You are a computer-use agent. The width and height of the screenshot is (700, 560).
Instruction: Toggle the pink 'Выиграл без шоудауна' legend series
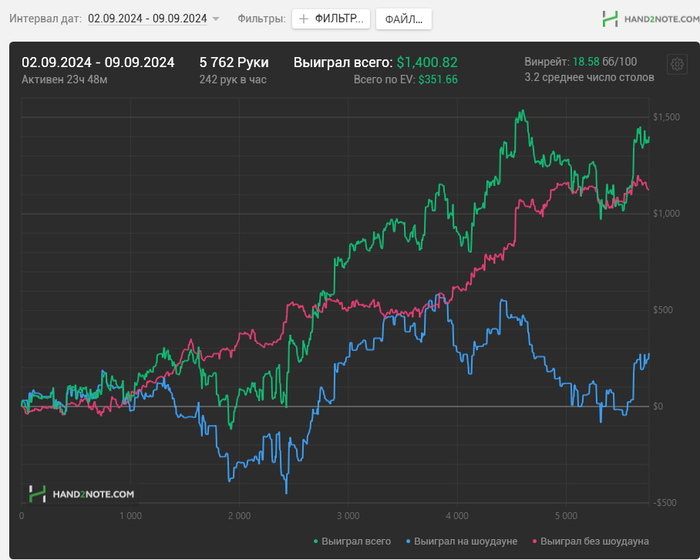(x=593, y=541)
